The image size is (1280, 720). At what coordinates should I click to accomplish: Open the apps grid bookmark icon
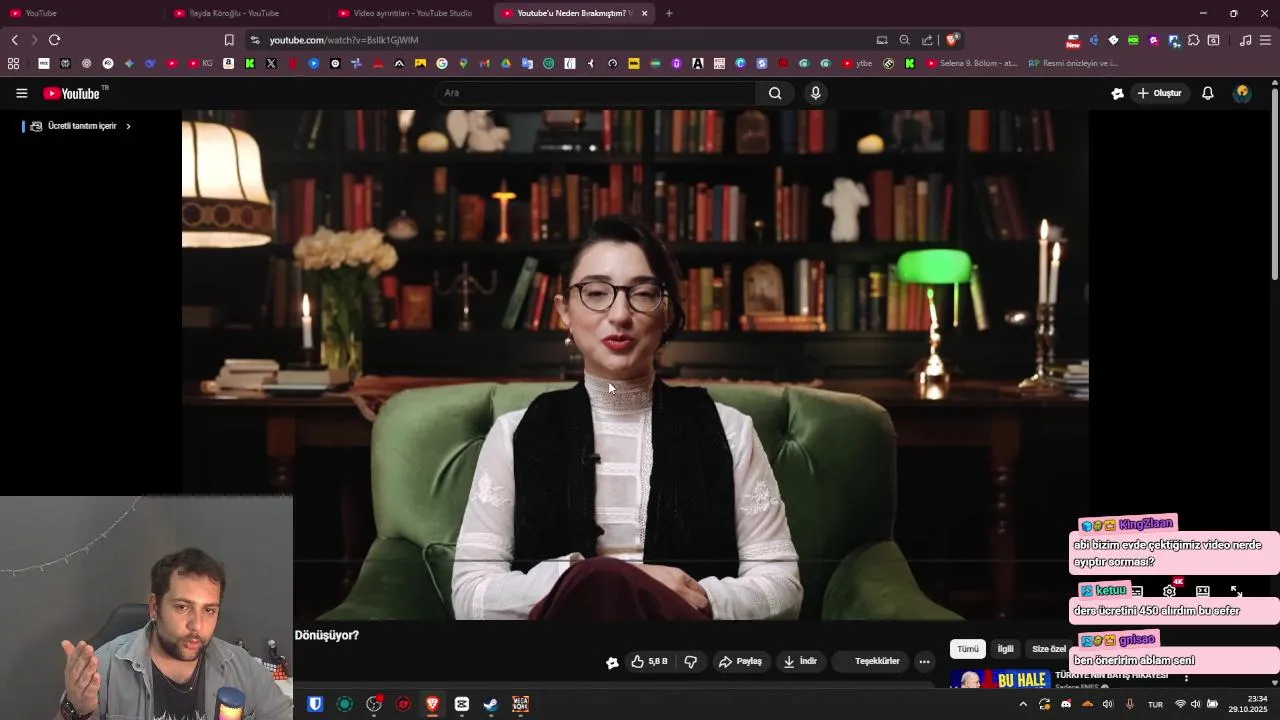(13, 63)
